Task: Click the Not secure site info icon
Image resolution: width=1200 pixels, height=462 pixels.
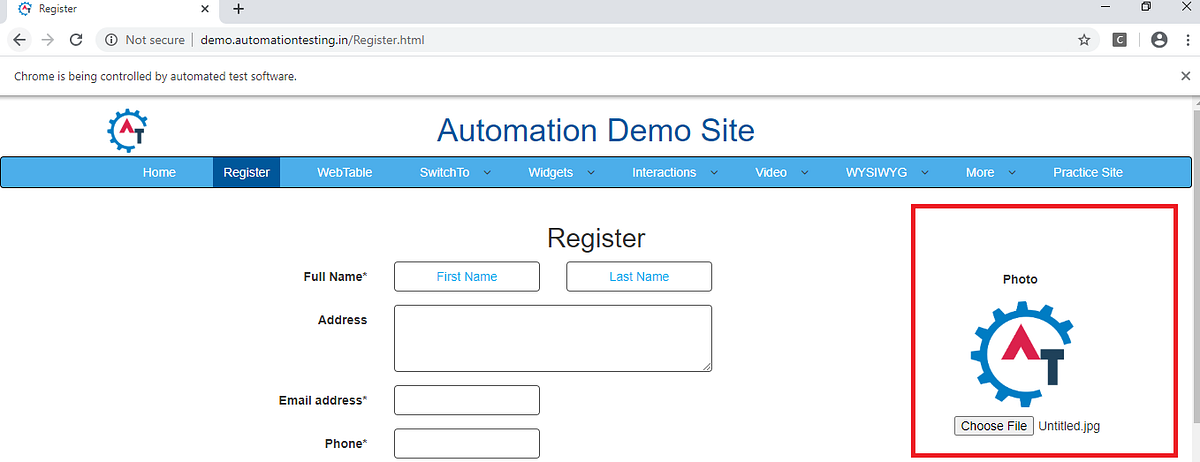Action: tap(111, 40)
